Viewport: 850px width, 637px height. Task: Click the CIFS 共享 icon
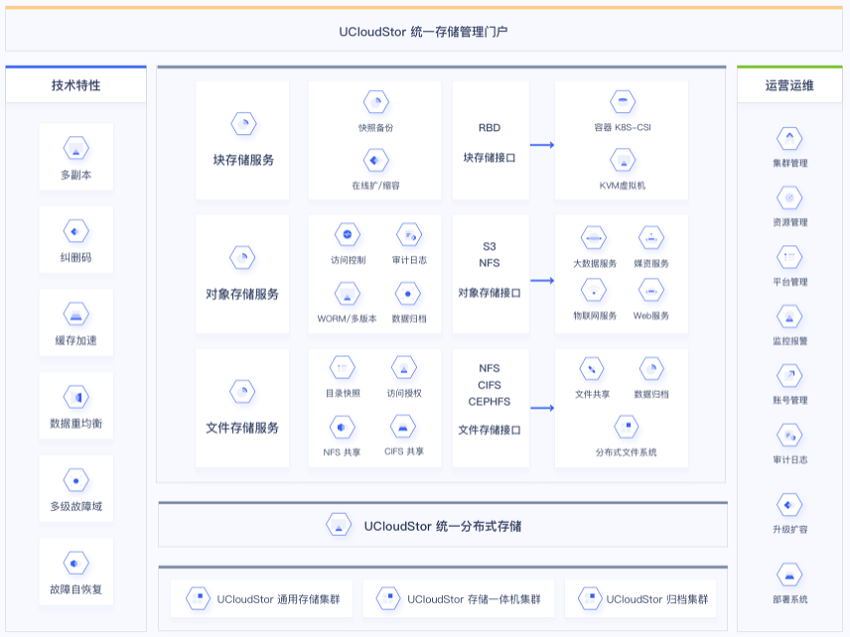click(403, 427)
